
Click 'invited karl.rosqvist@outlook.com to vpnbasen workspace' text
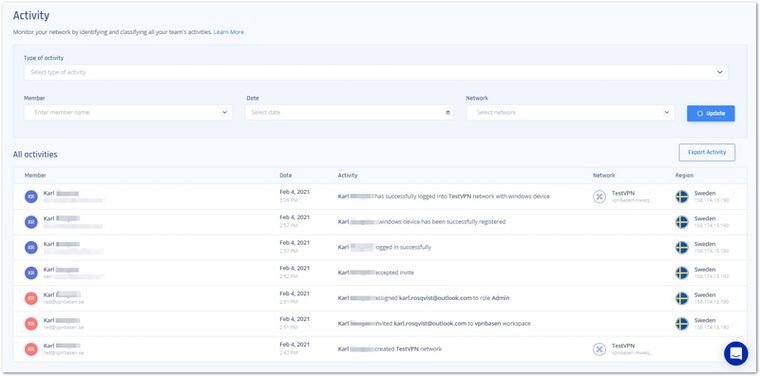(453, 324)
